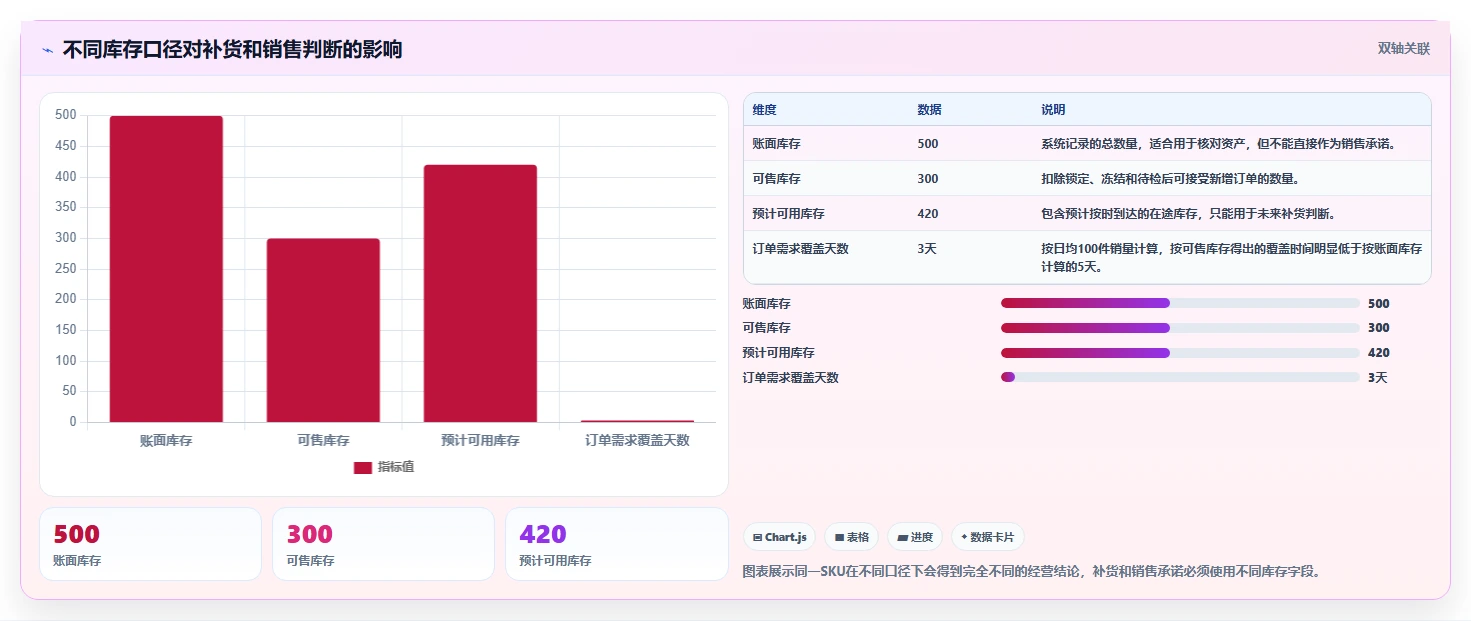Click the 数据 table column header

click(x=929, y=110)
